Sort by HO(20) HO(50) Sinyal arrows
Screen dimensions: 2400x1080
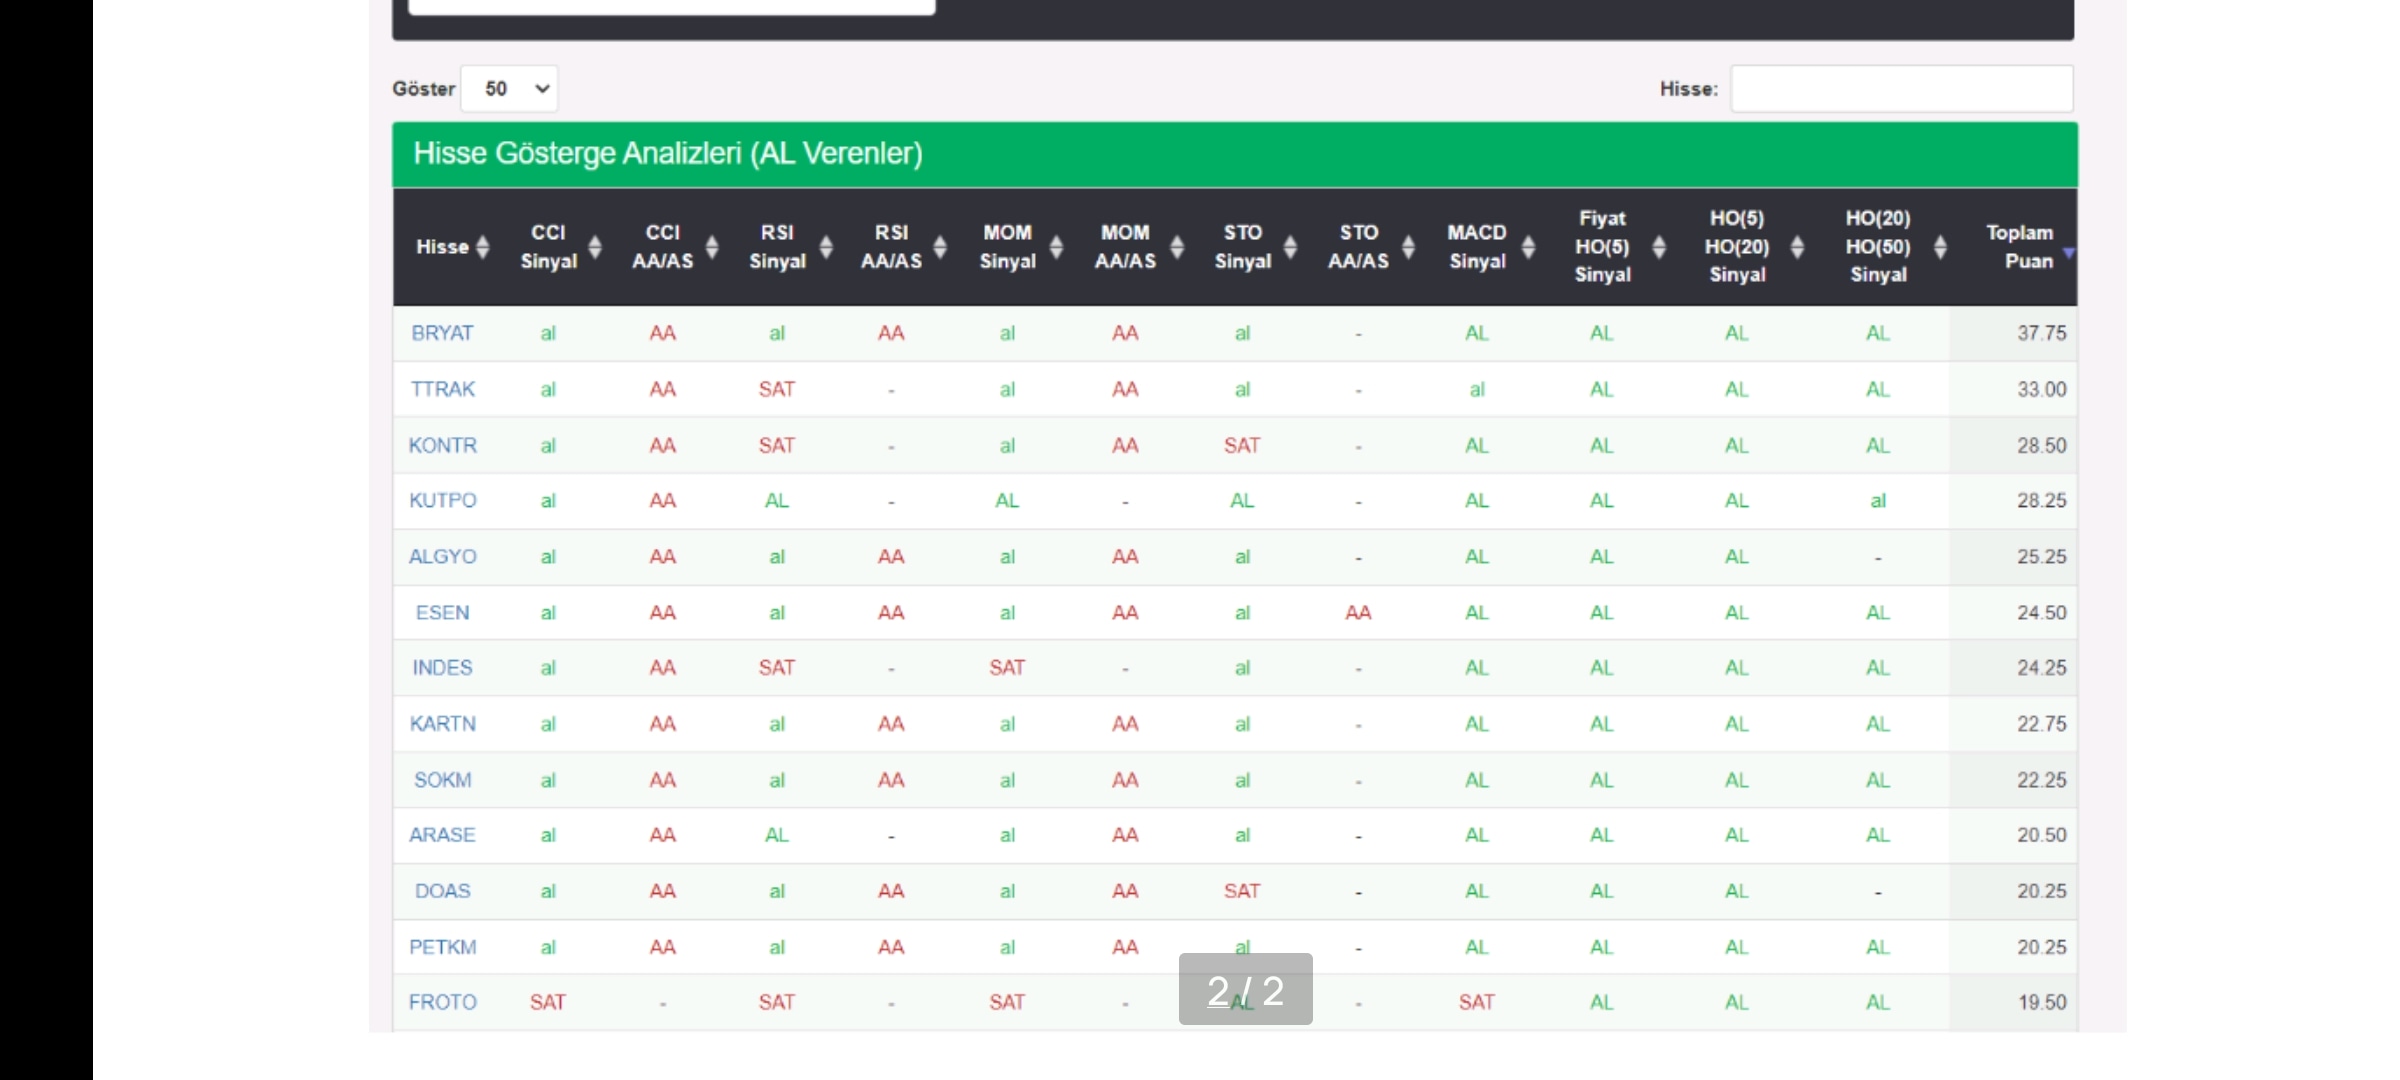tap(1940, 247)
